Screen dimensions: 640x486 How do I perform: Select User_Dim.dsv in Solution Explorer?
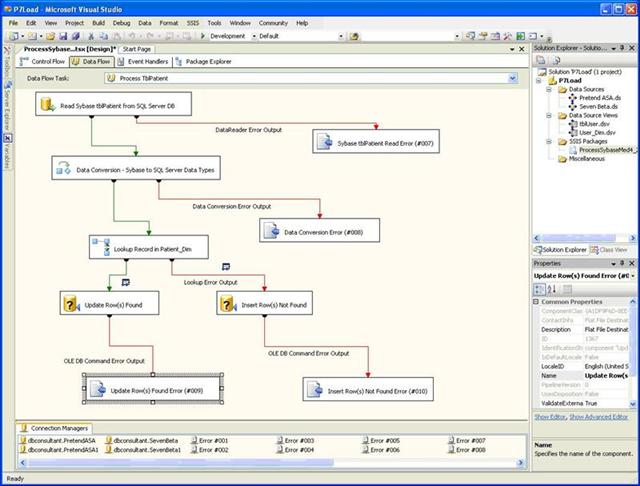(x=592, y=133)
